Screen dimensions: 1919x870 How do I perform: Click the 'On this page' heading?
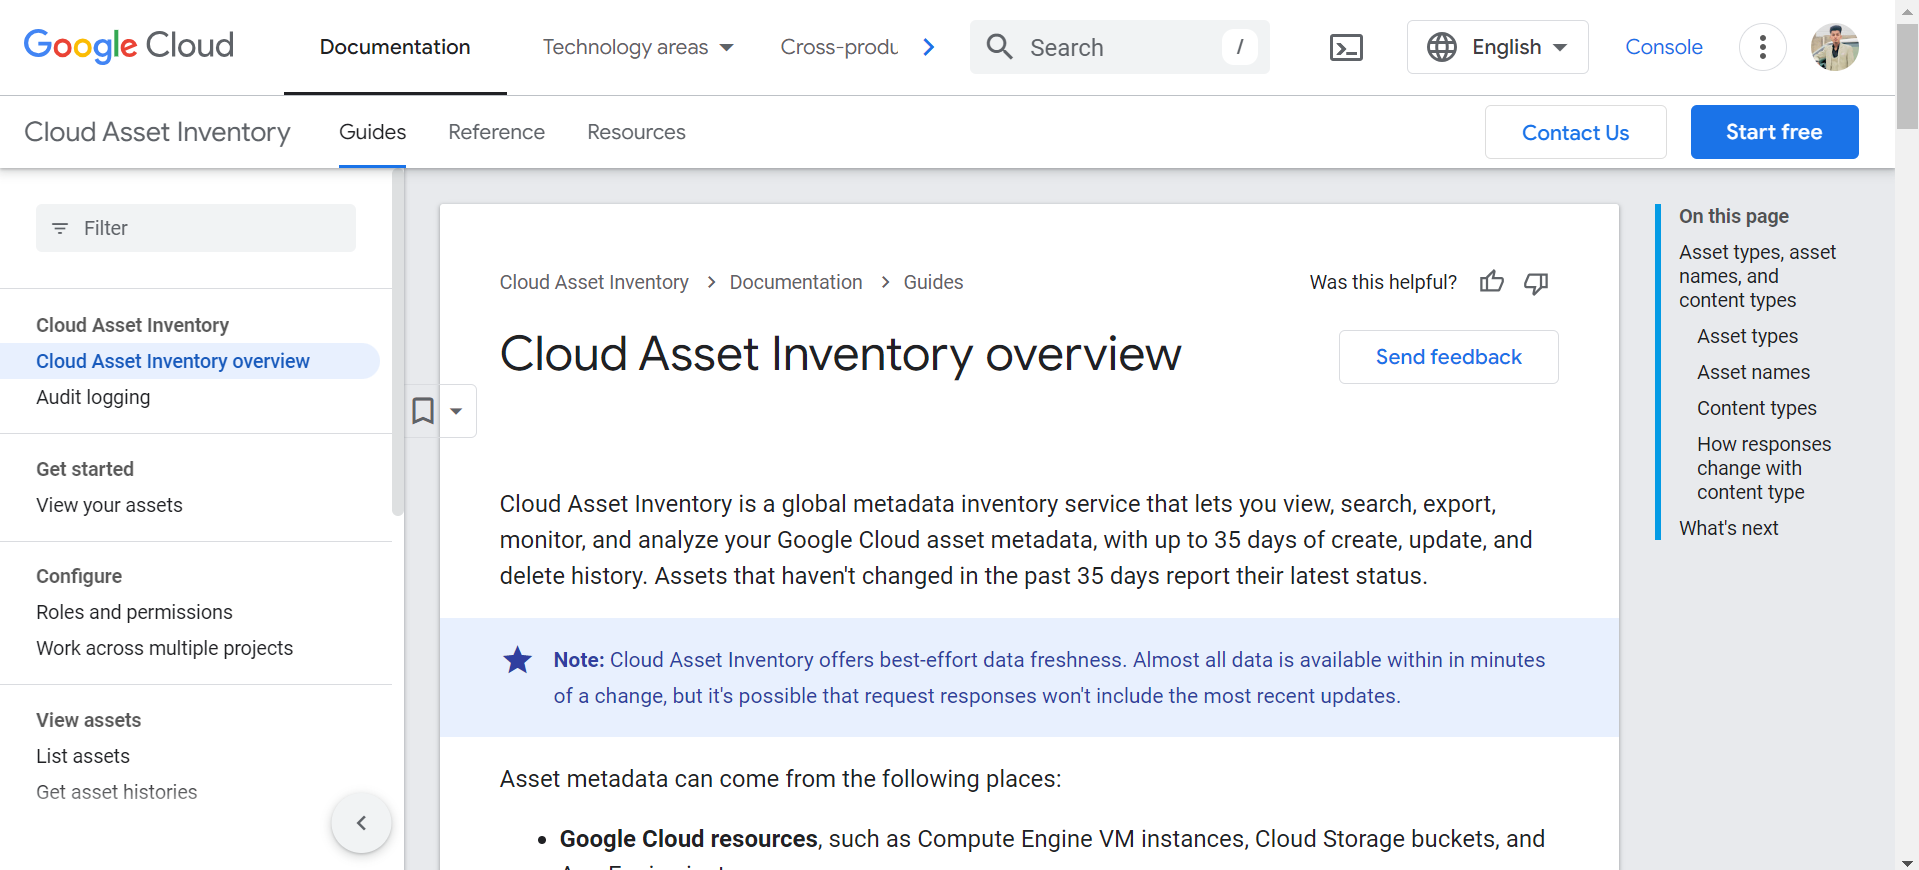(x=1733, y=216)
